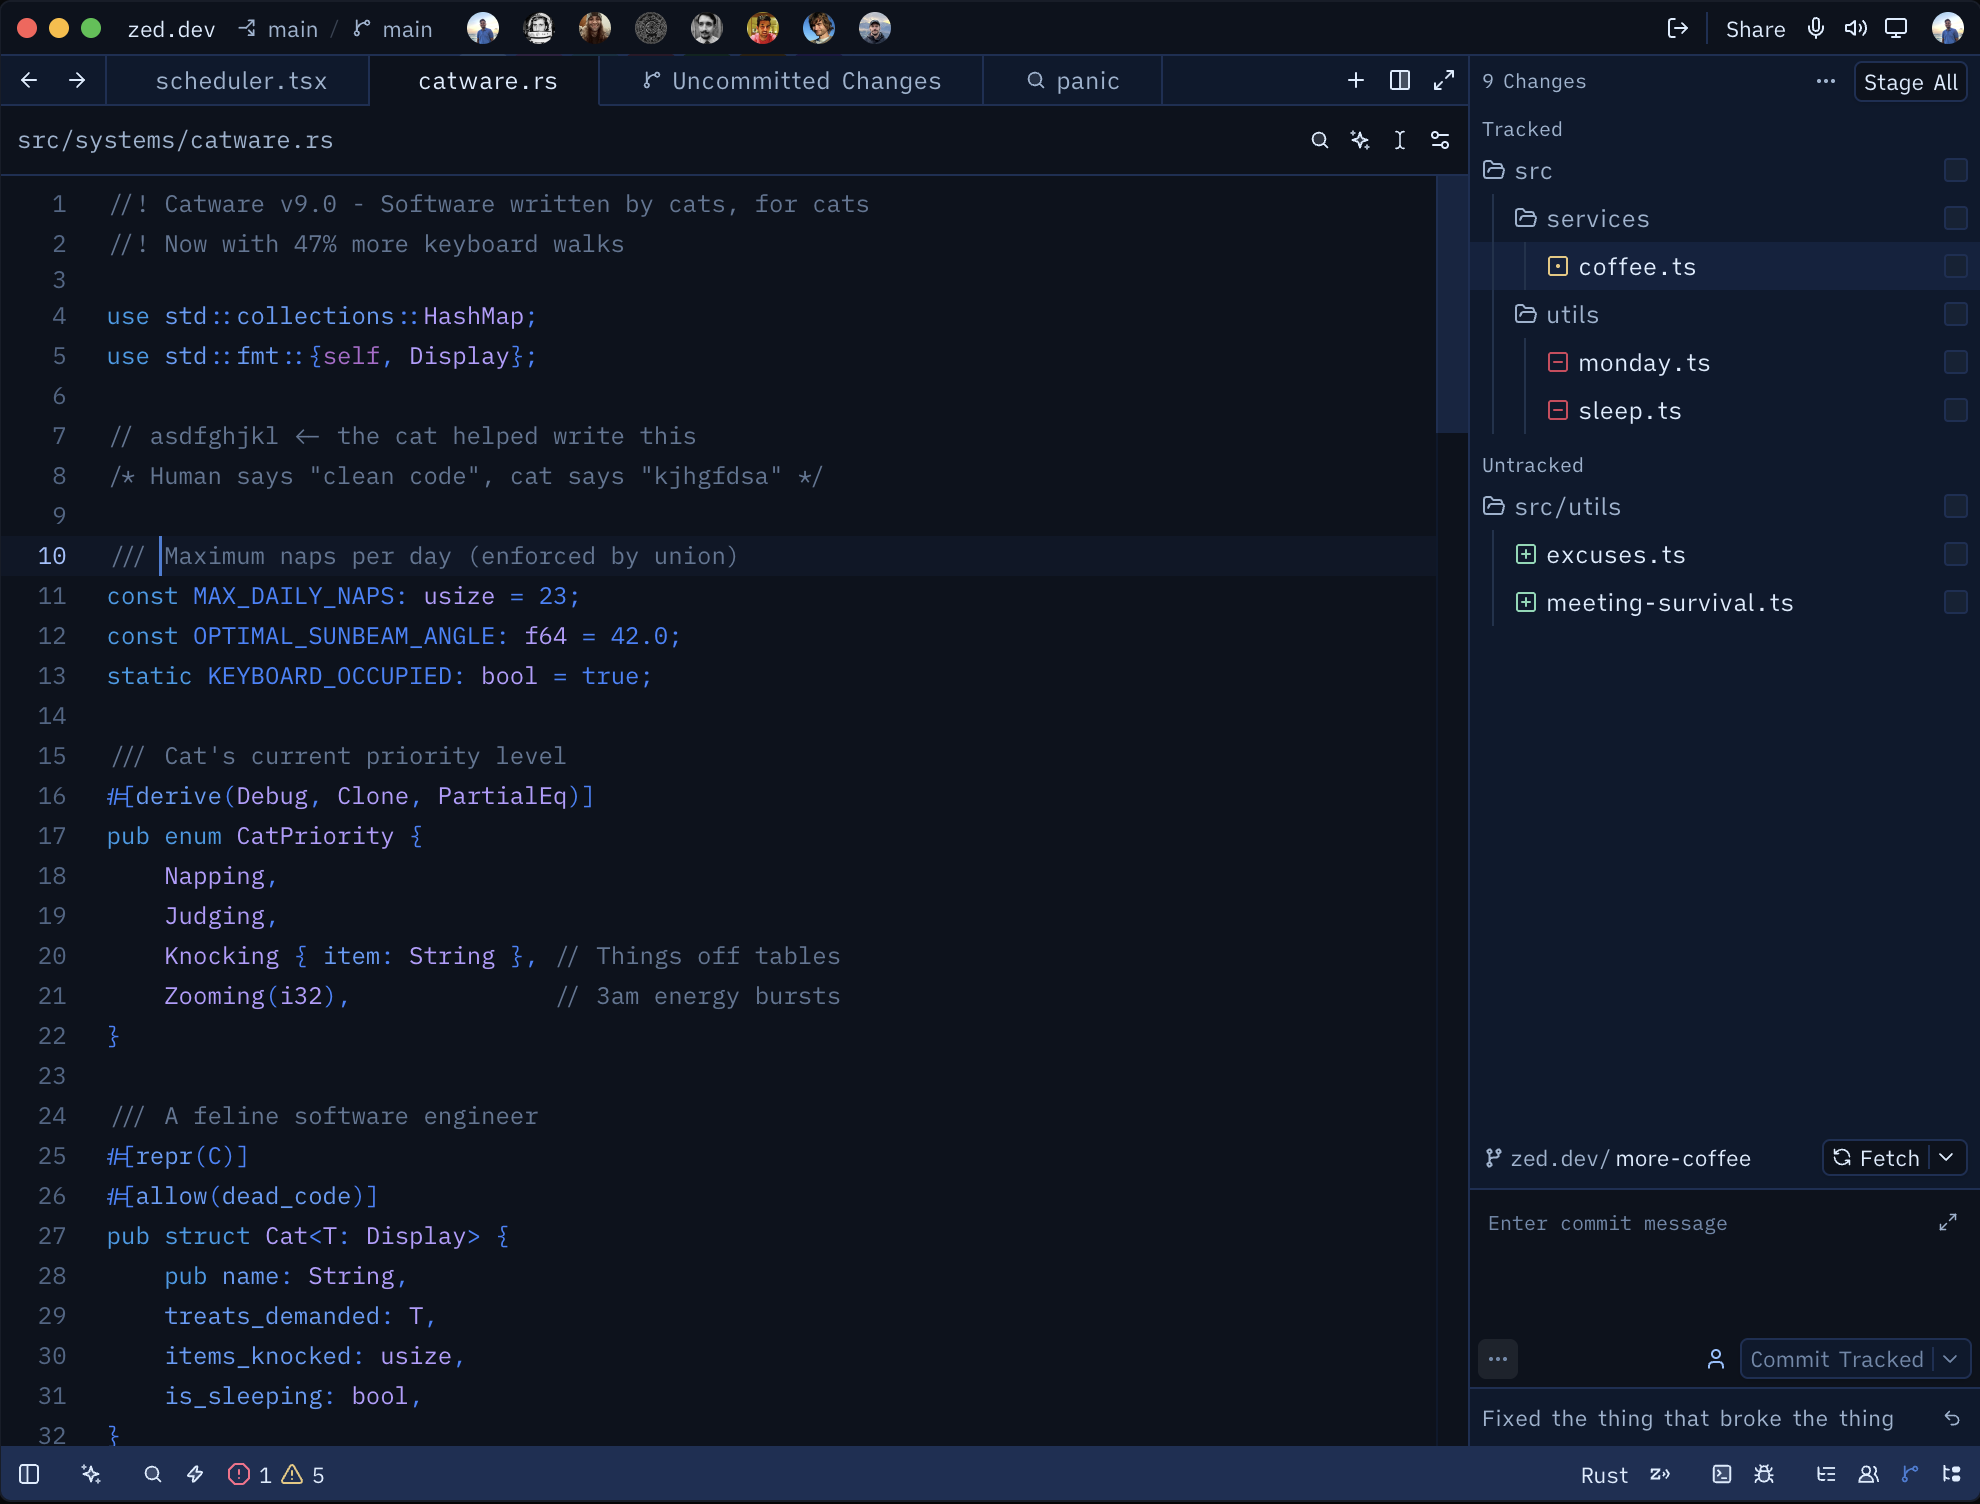Viewport: 1980px width, 1504px height.
Task: Click the Stage All button
Action: [x=1910, y=82]
